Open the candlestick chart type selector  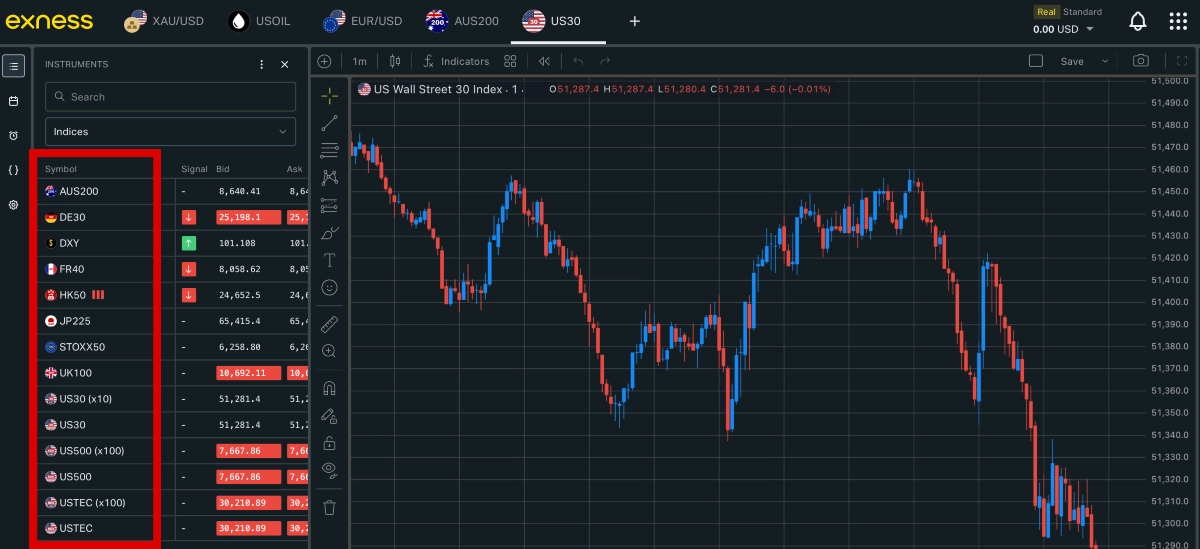pos(395,61)
